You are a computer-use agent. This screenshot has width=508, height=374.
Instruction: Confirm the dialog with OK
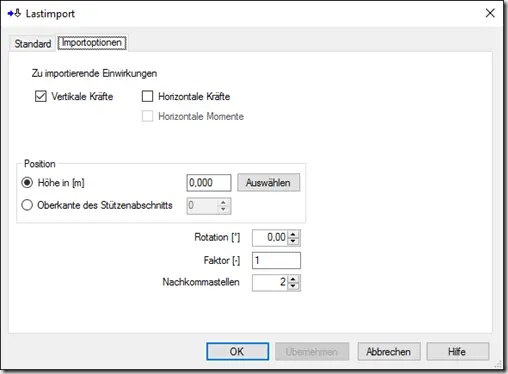click(237, 351)
